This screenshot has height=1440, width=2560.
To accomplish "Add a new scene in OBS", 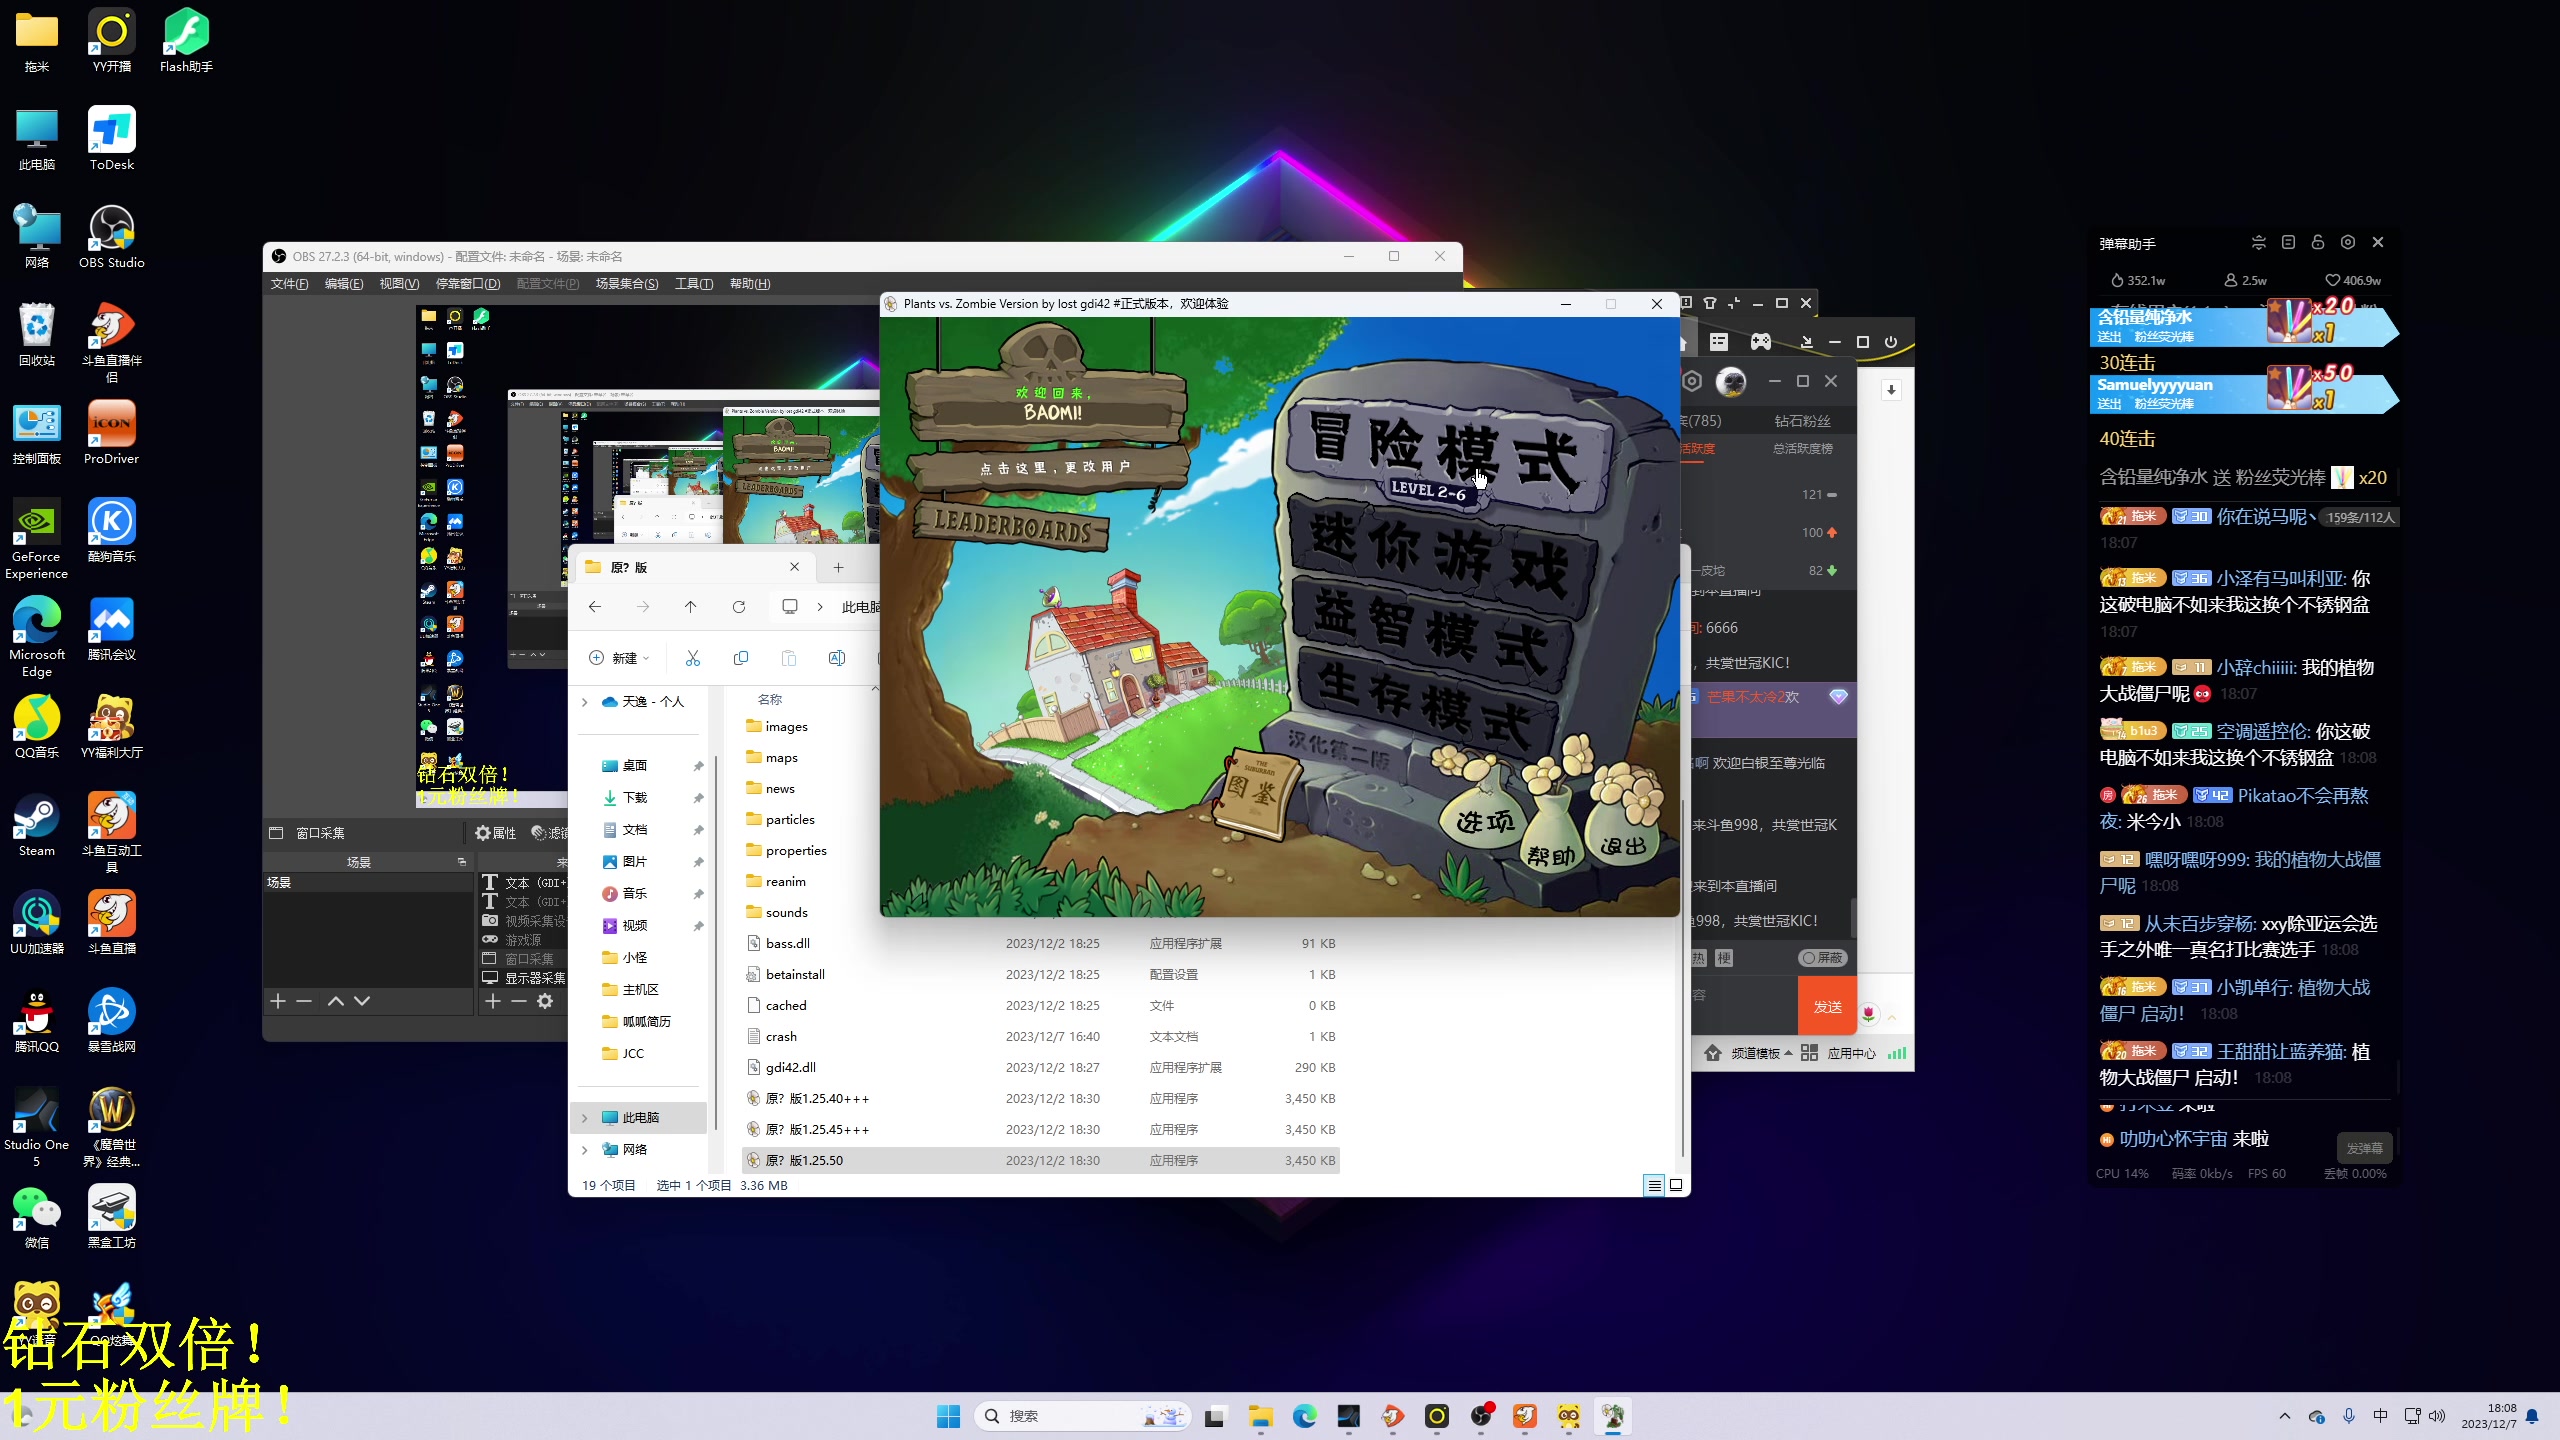I will click(x=278, y=1001).
